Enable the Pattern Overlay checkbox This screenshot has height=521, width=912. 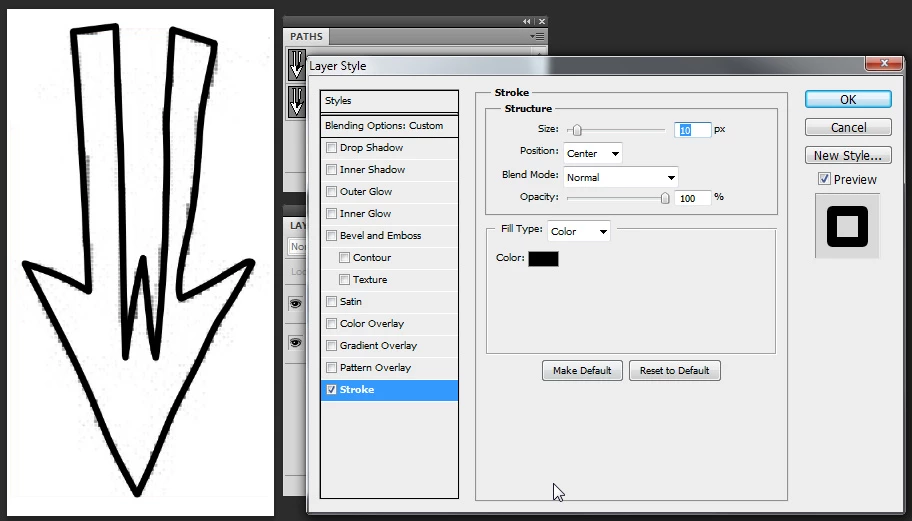coord(332,368)
